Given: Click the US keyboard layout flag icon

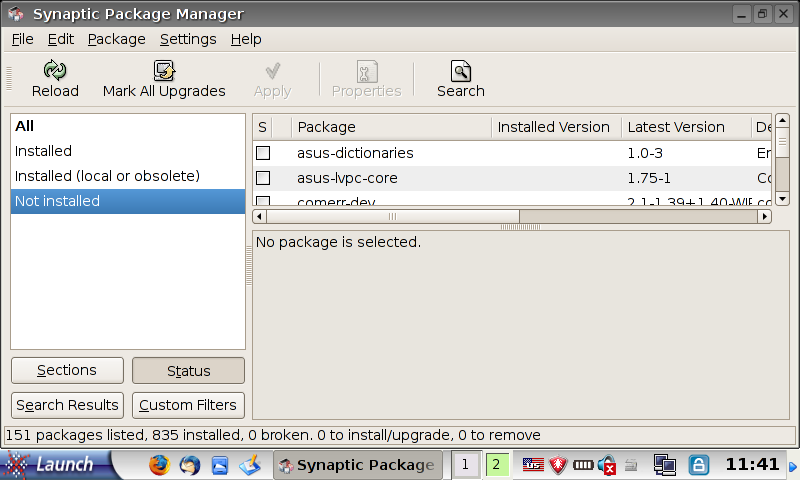Looking at the screenshot, I should pyautogui.click(x=533, y=465).
